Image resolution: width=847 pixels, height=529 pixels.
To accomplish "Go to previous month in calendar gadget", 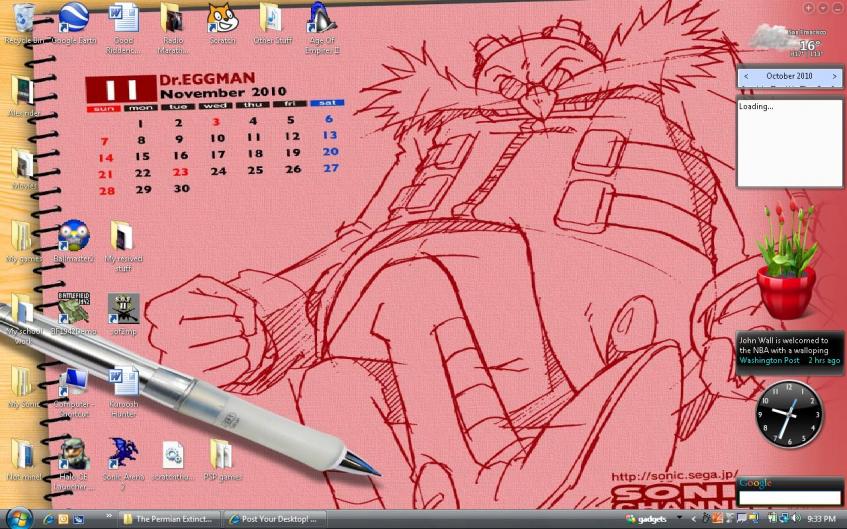I will coord(746,76).
